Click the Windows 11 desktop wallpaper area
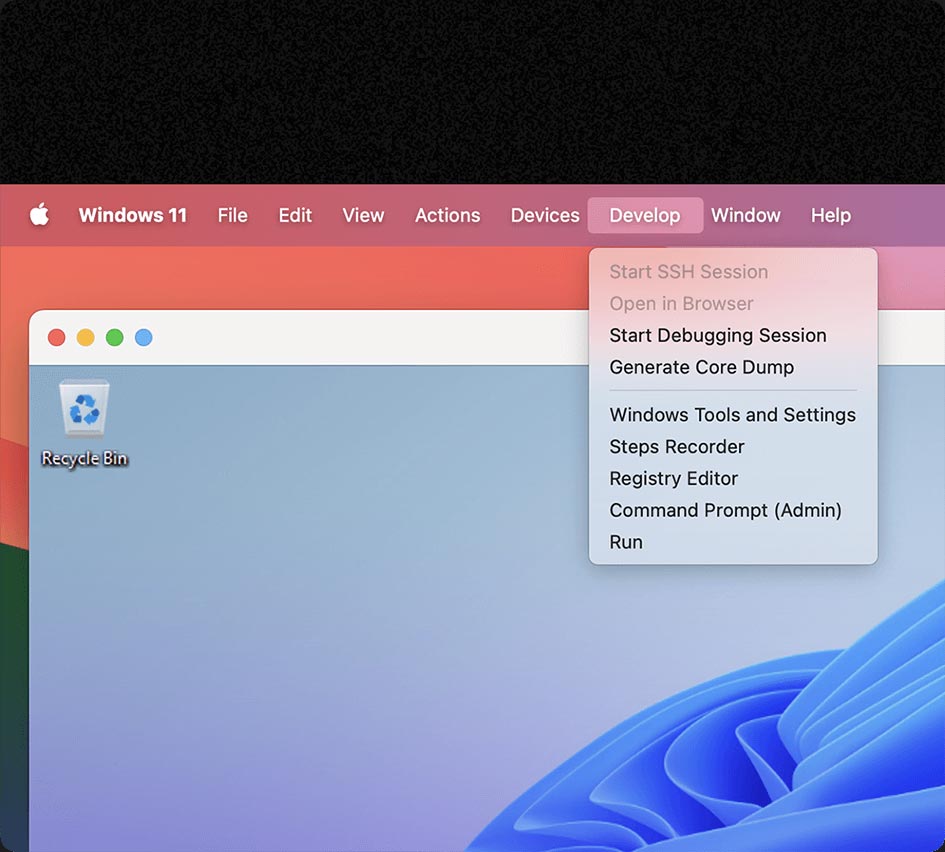 click(x=350, y=650)
